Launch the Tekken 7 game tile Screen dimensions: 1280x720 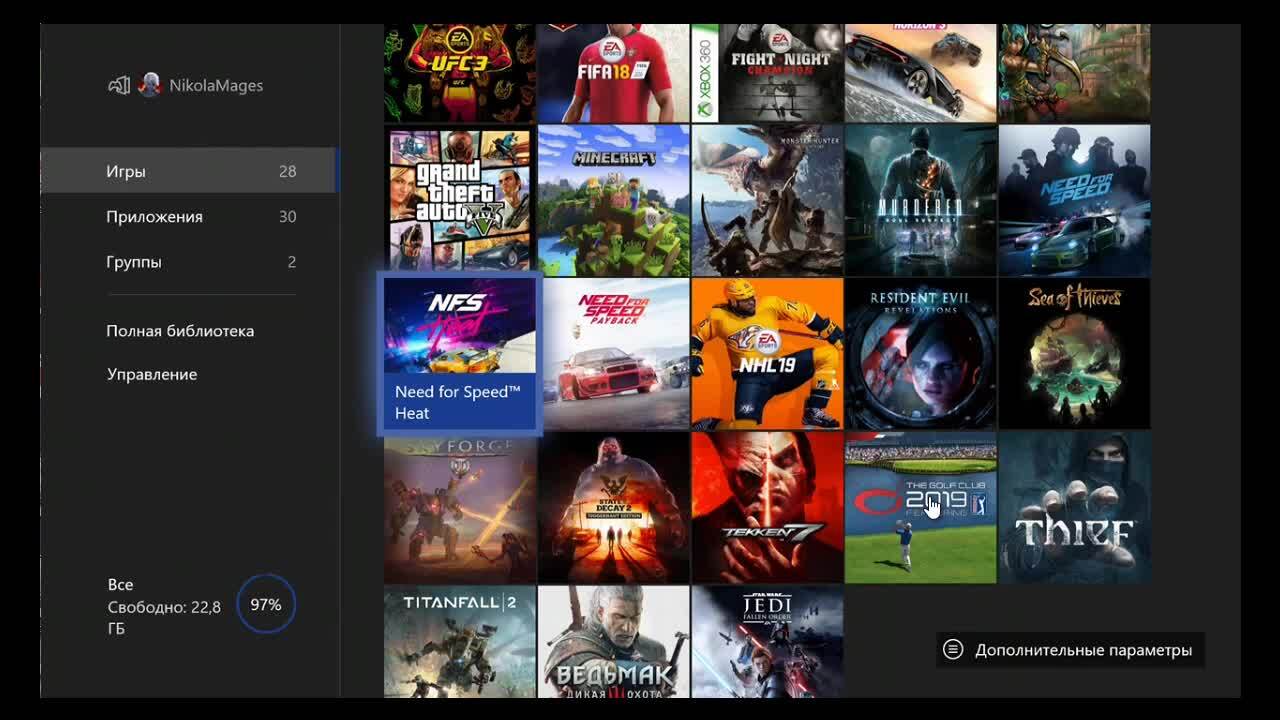(x=767, y=508)
